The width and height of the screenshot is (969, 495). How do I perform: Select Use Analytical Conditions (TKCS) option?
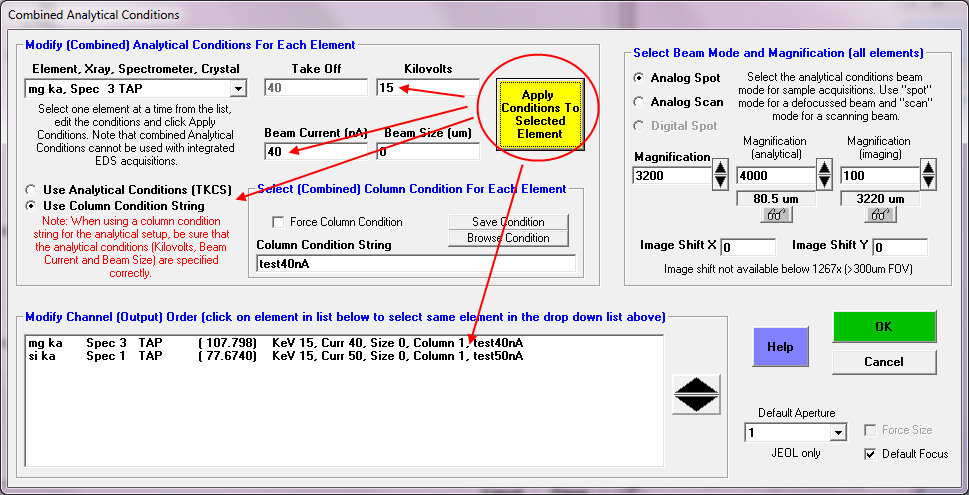[33, 189]
